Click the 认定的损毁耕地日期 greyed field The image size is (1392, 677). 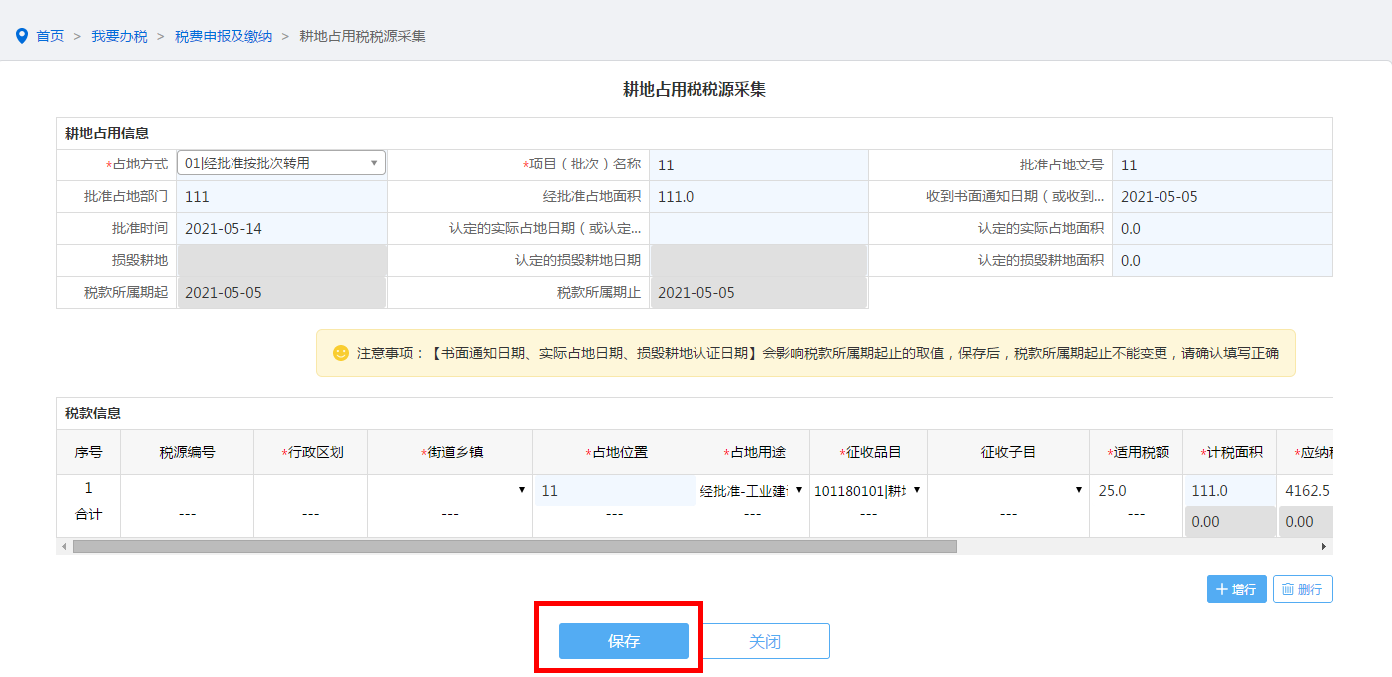tap(759, 261)
